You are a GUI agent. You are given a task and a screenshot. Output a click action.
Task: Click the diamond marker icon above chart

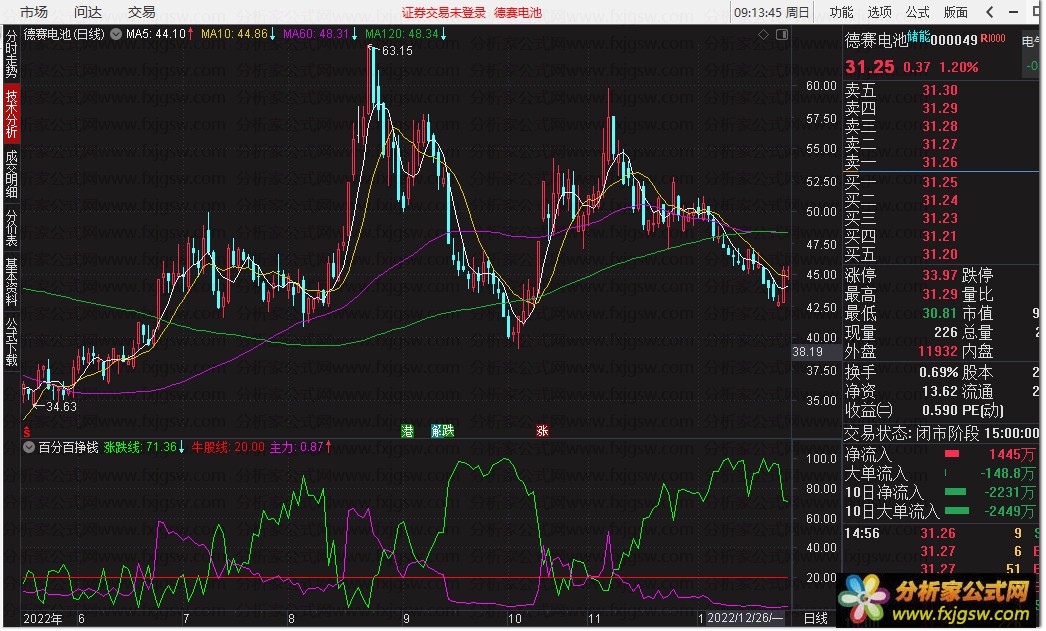click(x=763, y=34)
